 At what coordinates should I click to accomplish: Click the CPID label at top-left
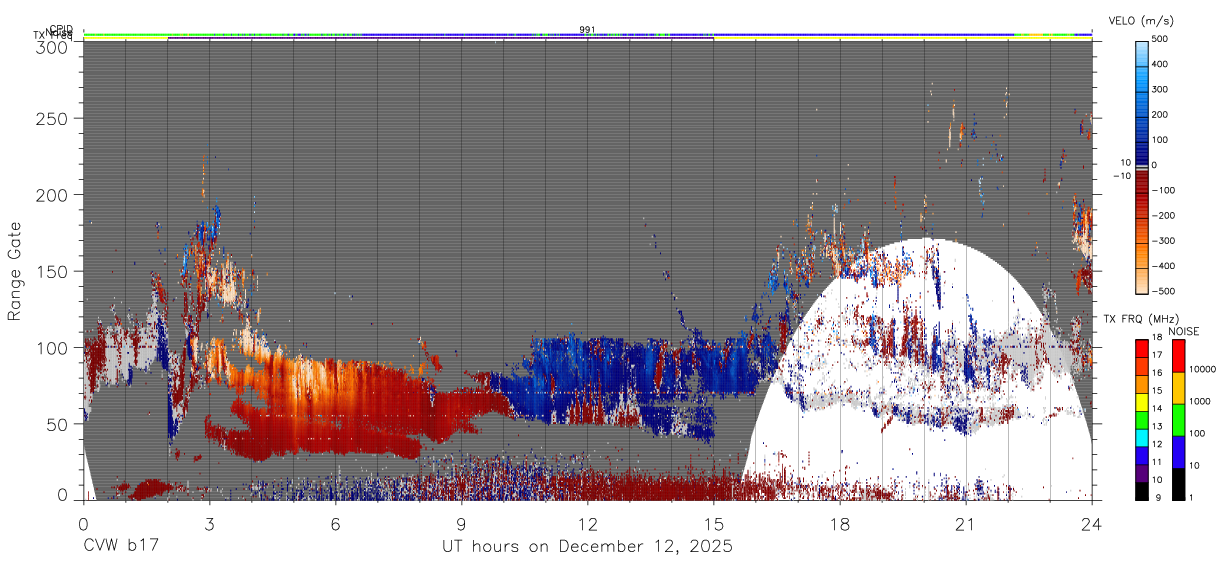pos(61,29)
